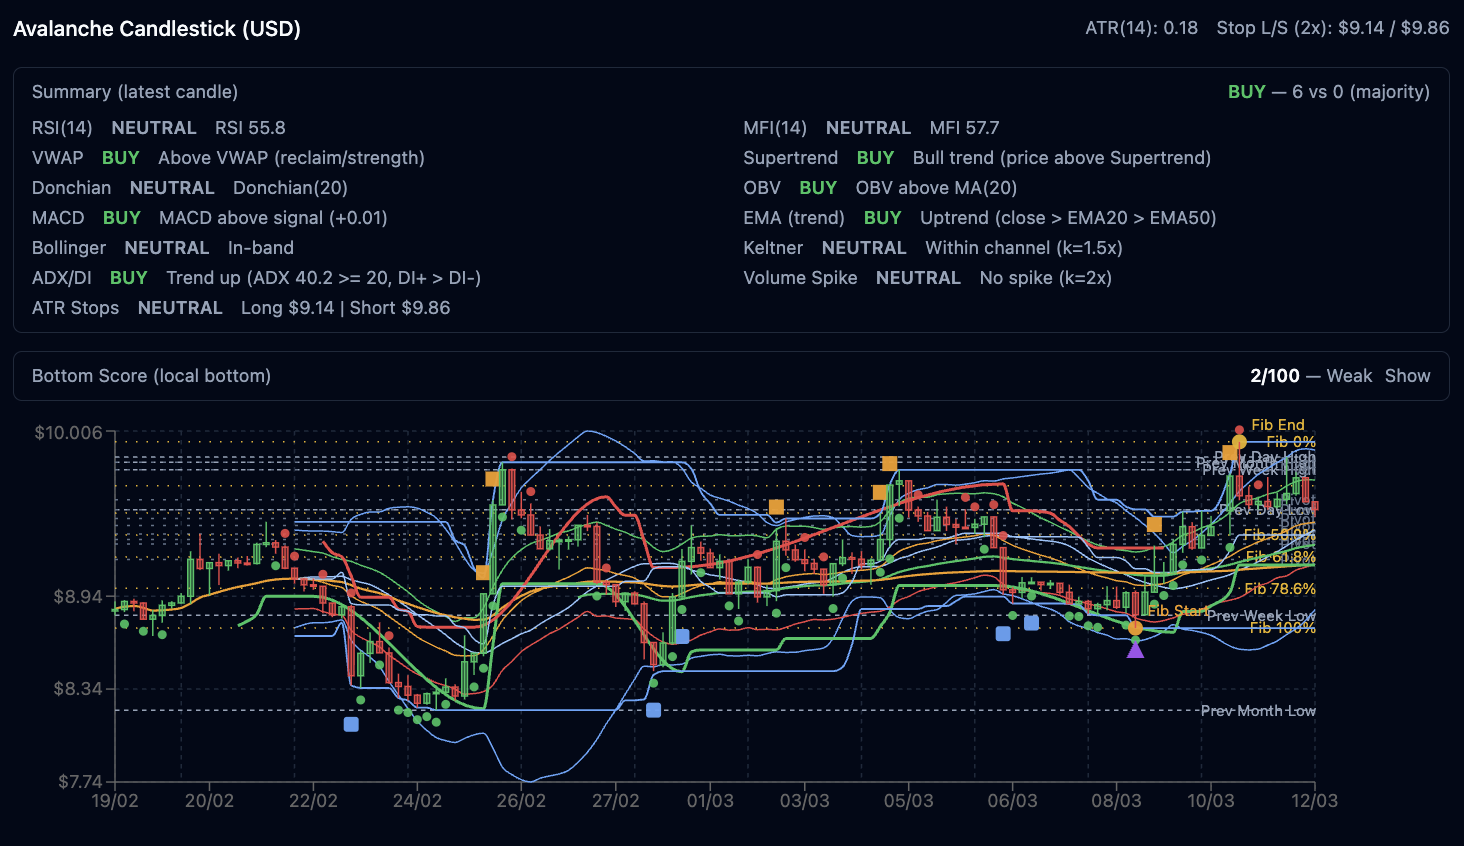Click the BUY majority signal summary
Screen dimensions: 1464x846
pyautogui.click(x=1328, y=92)
